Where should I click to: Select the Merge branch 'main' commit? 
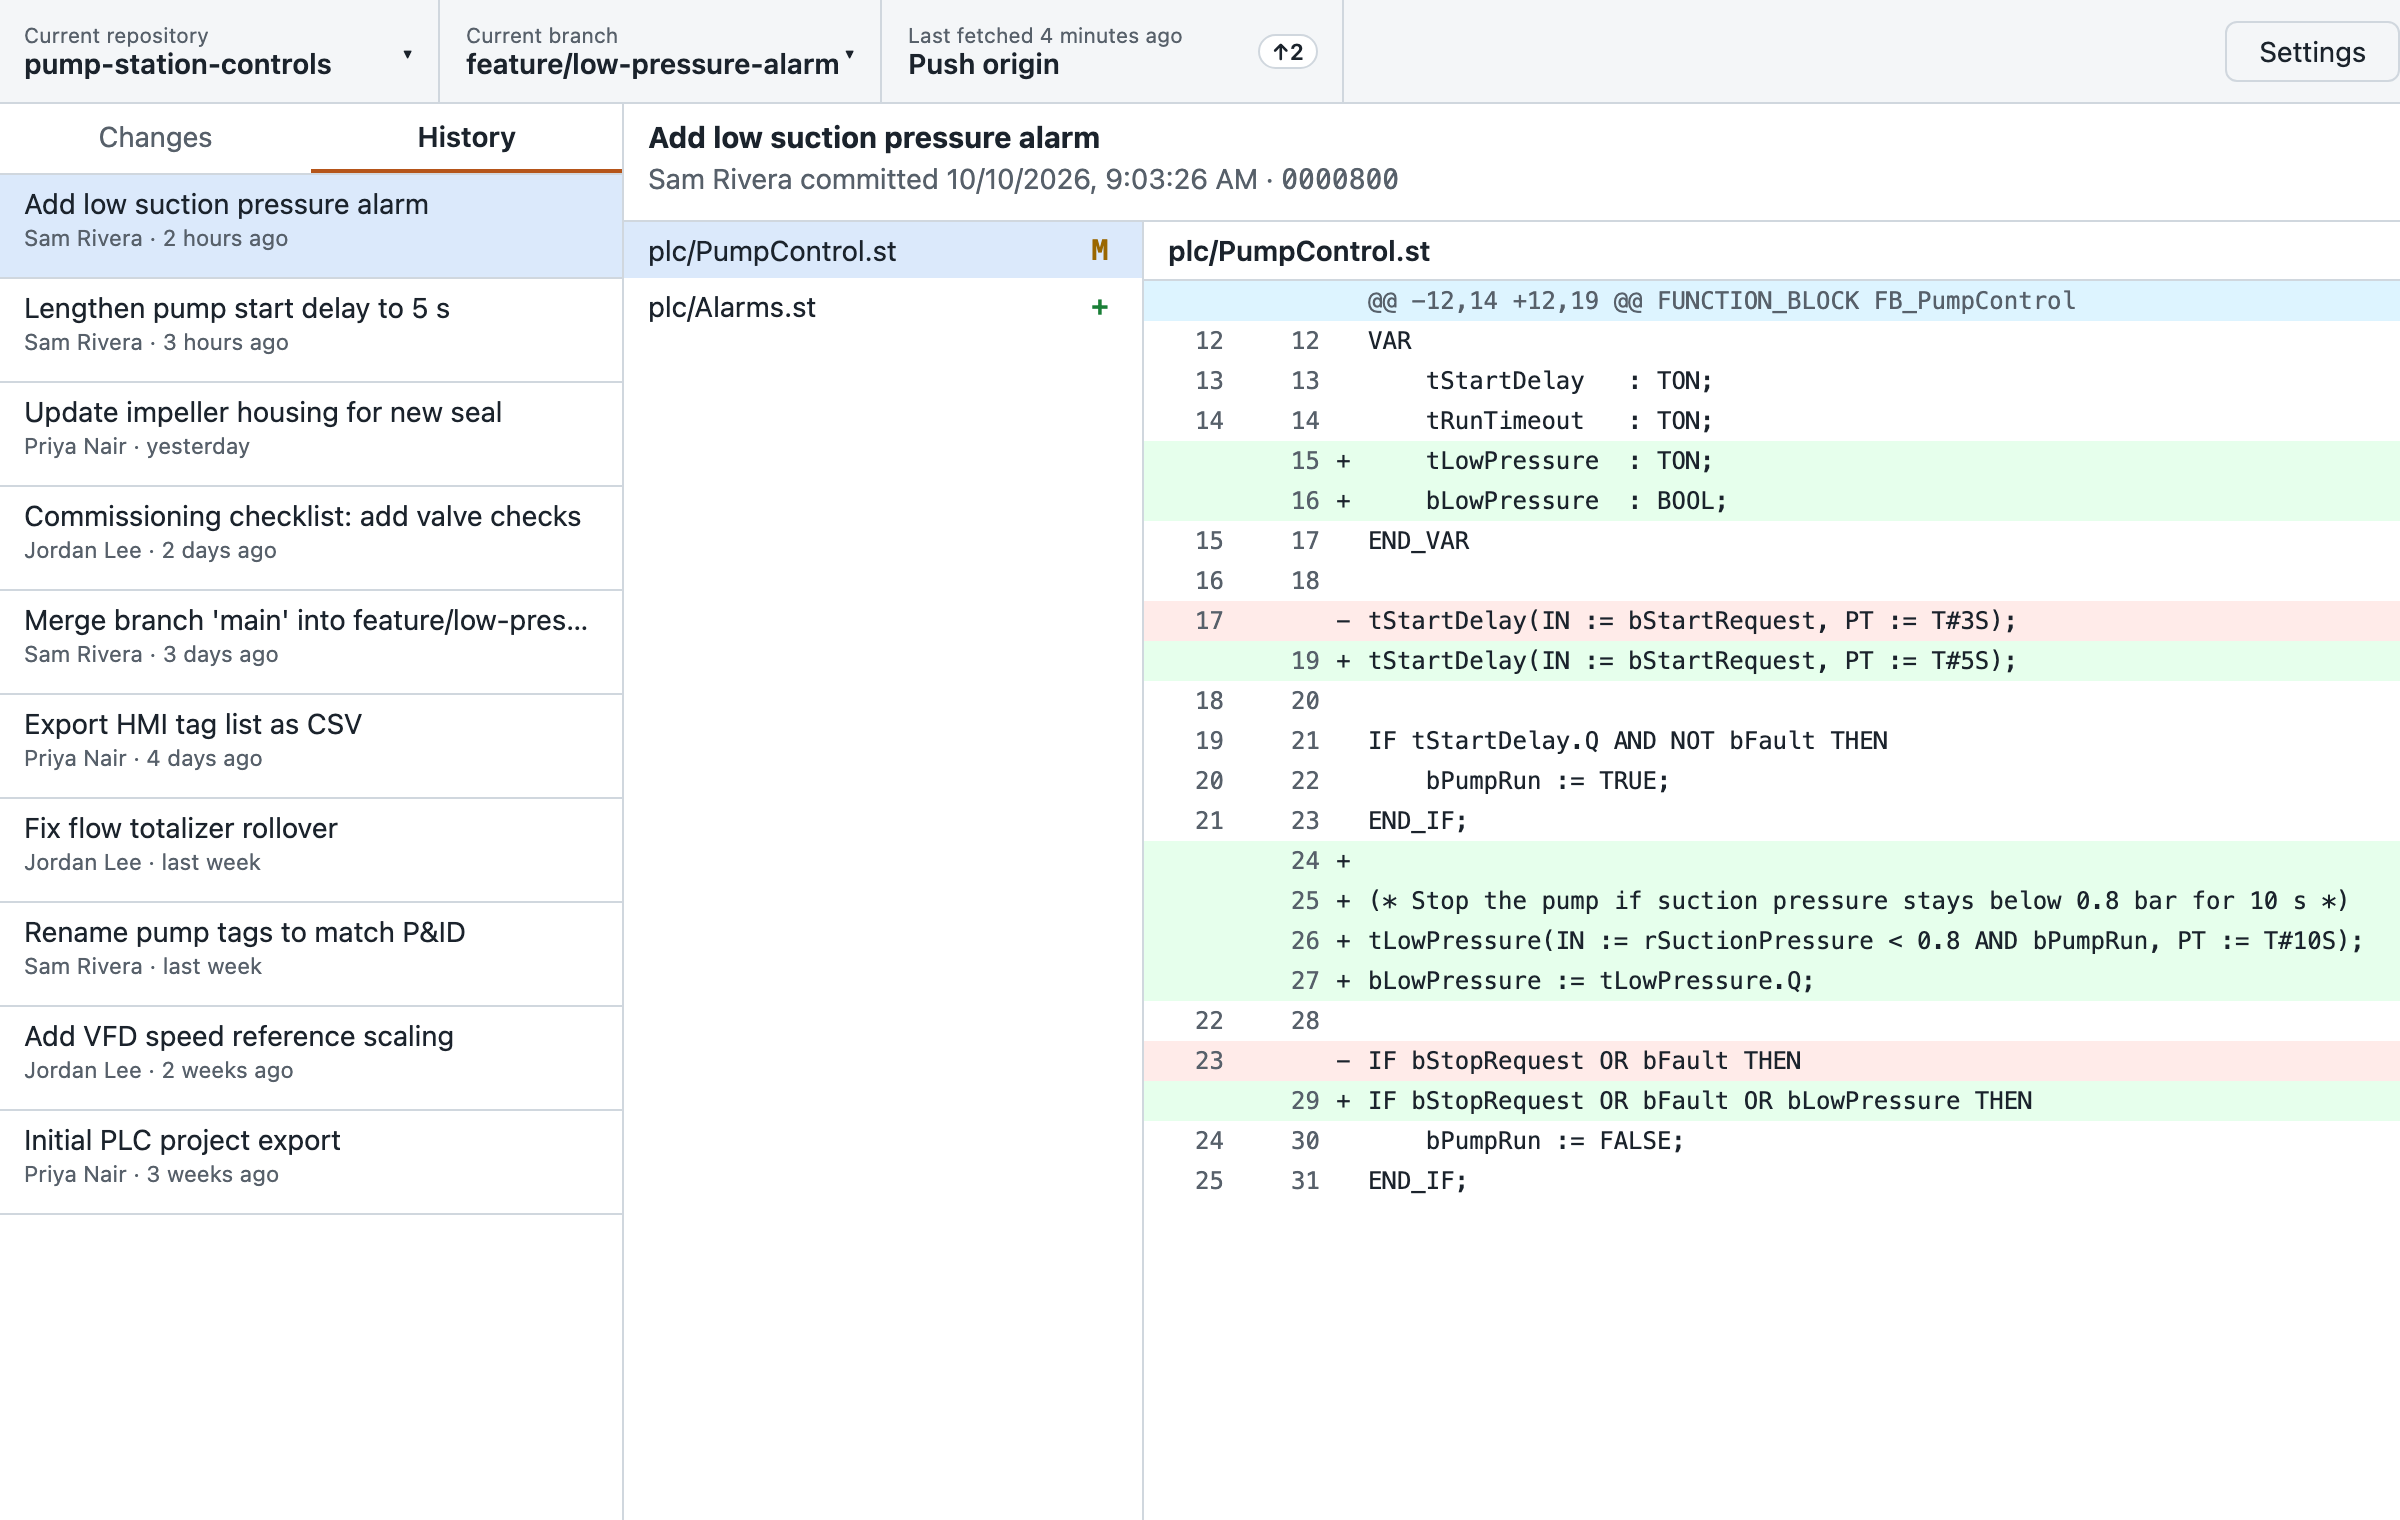click(311, 641)
